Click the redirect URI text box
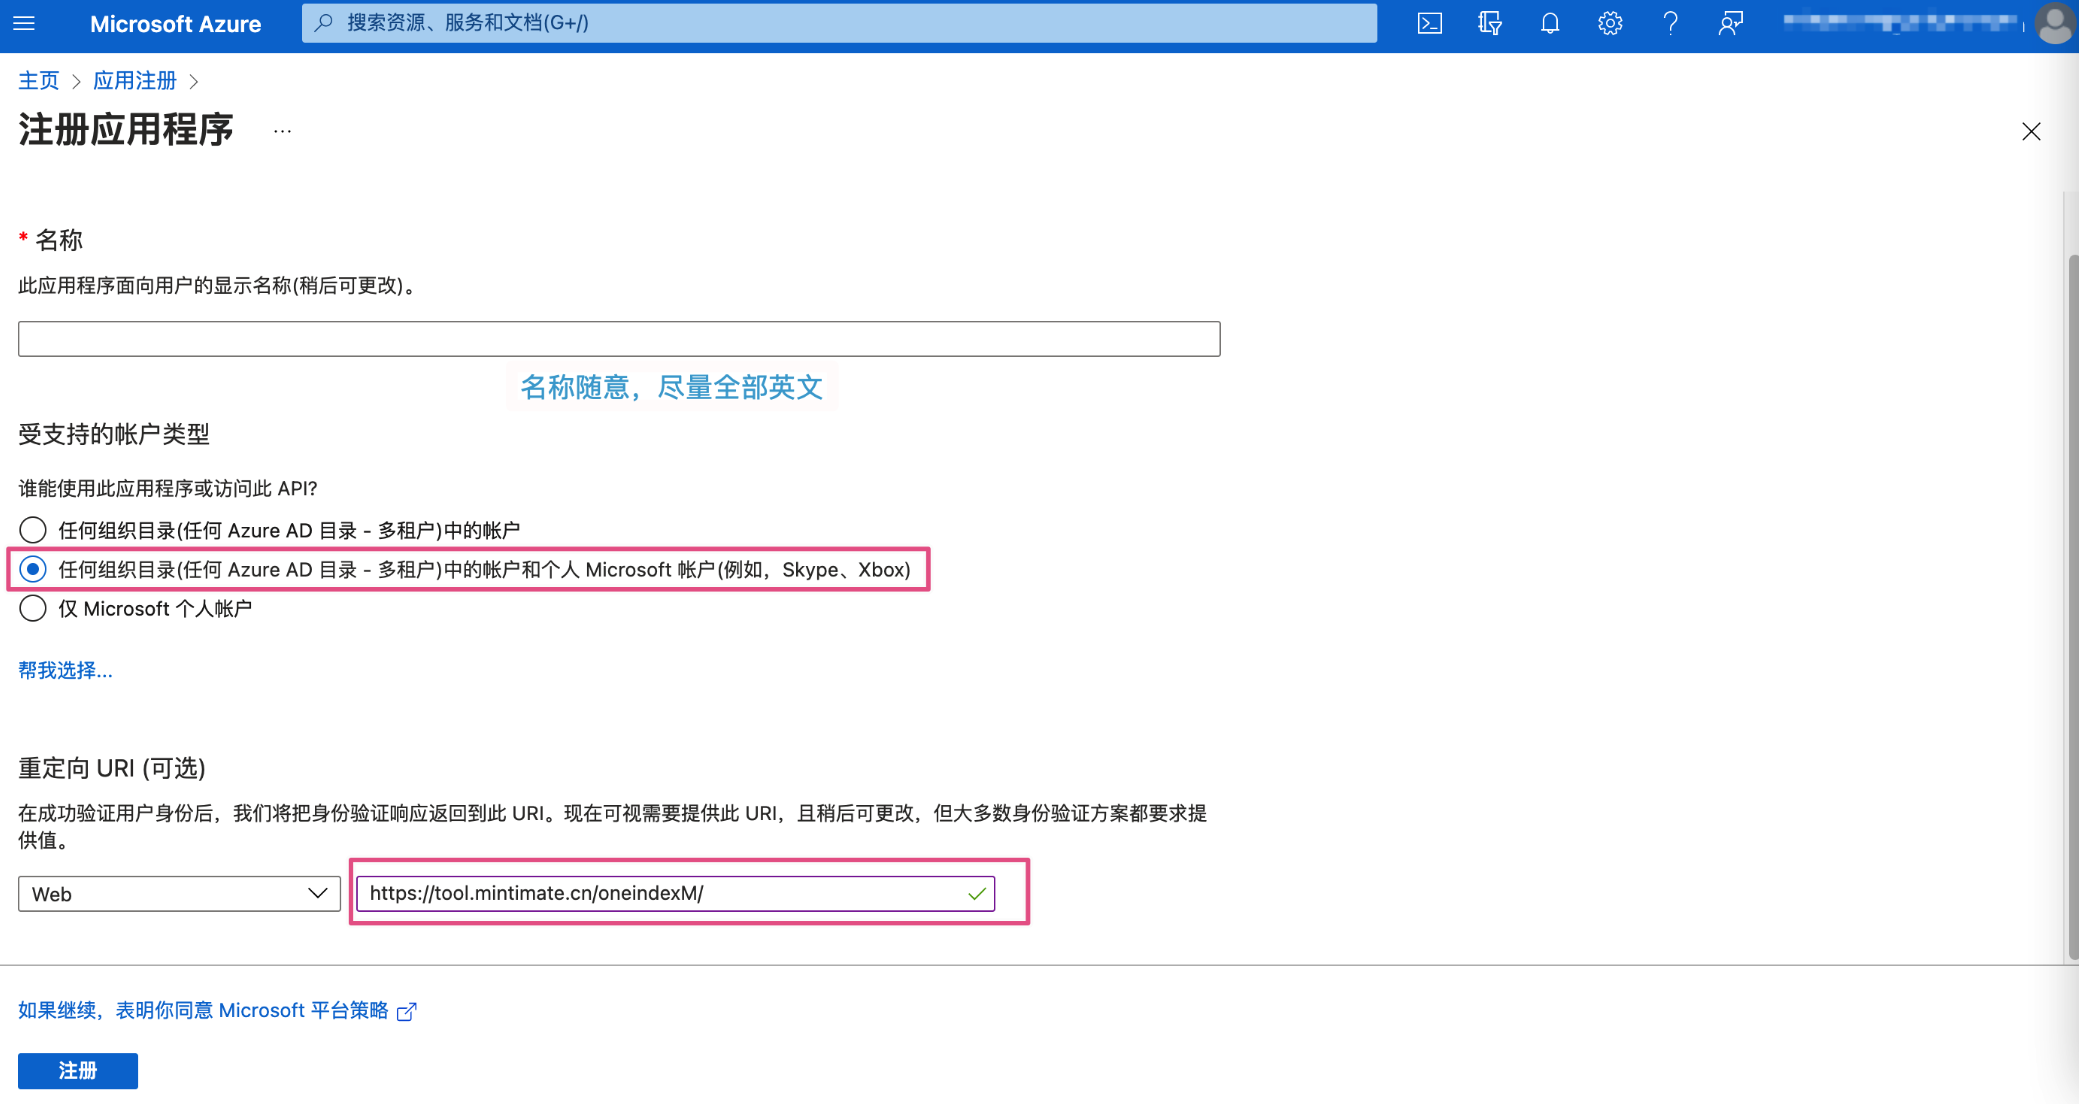Image resolution: width=2079 pixels, height=1104 pixels. (x=660, y=893)
